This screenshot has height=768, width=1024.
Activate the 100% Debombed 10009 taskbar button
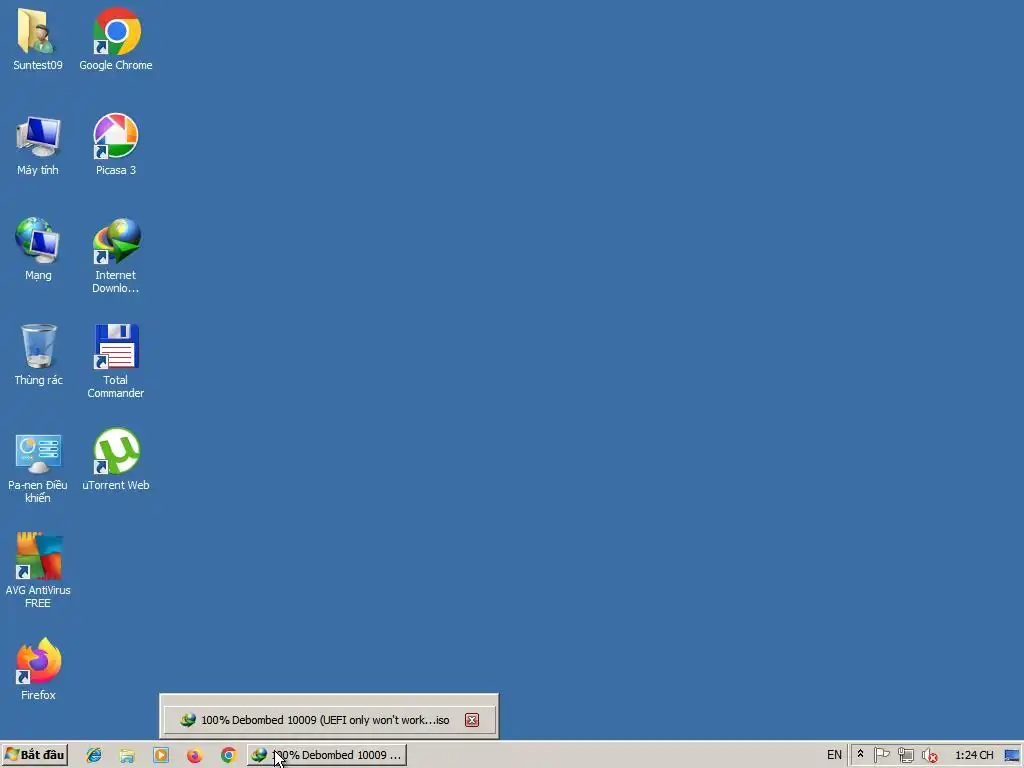coord(327,755)
